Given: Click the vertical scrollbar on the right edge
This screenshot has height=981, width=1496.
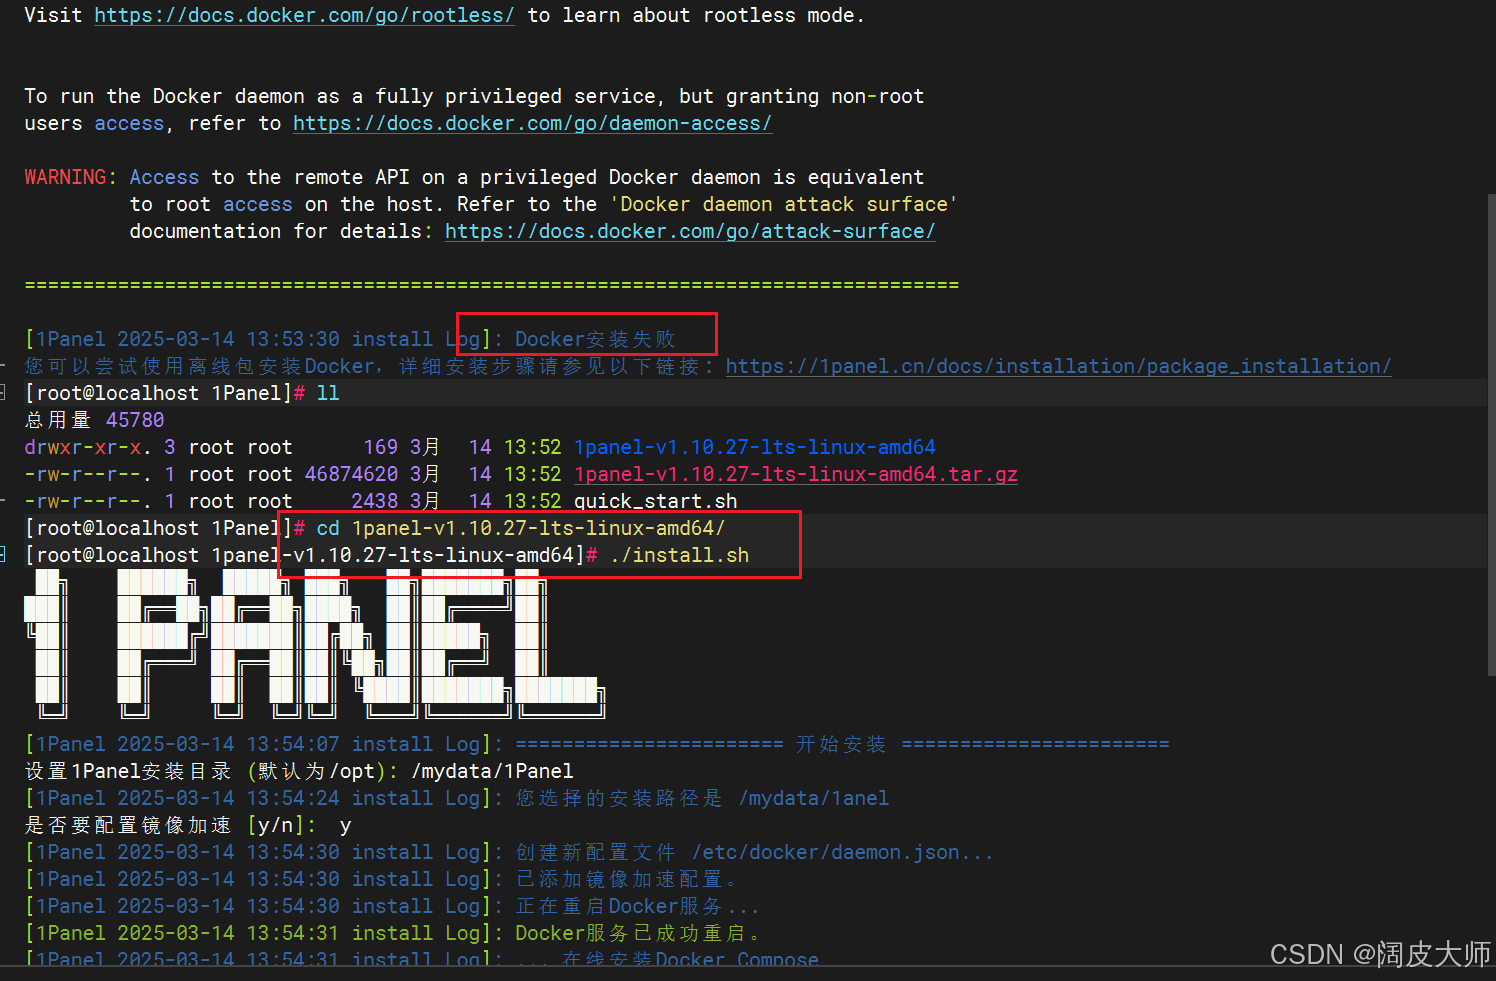Looking at the screenshot, I should coord(1491,435).
